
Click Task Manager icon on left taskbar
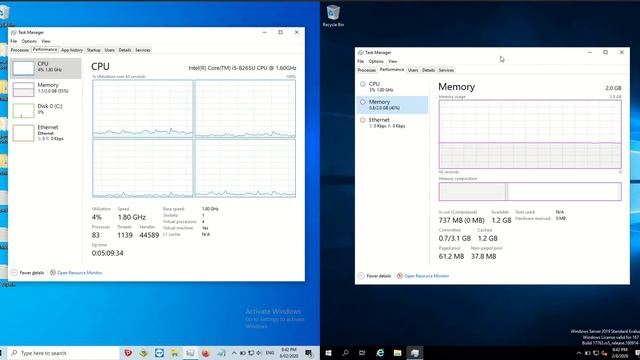(x=190, y=353)
